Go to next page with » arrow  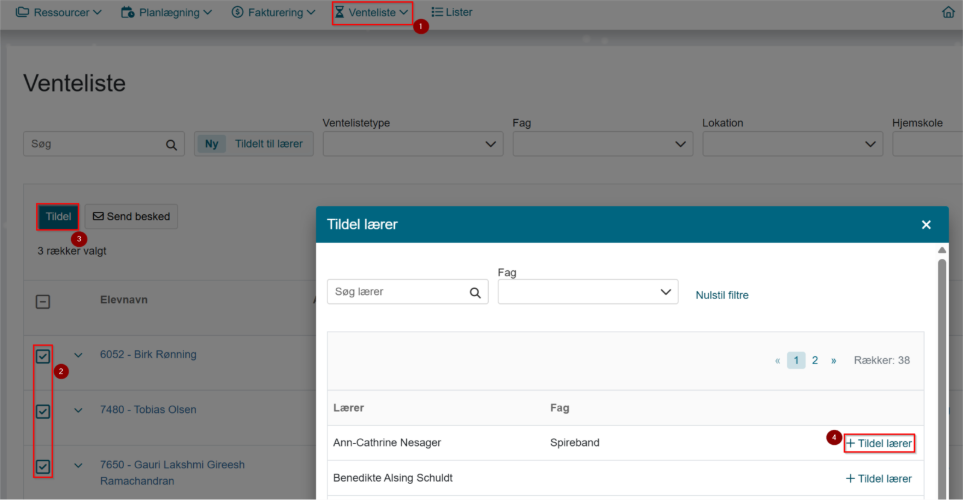point(833,360)
